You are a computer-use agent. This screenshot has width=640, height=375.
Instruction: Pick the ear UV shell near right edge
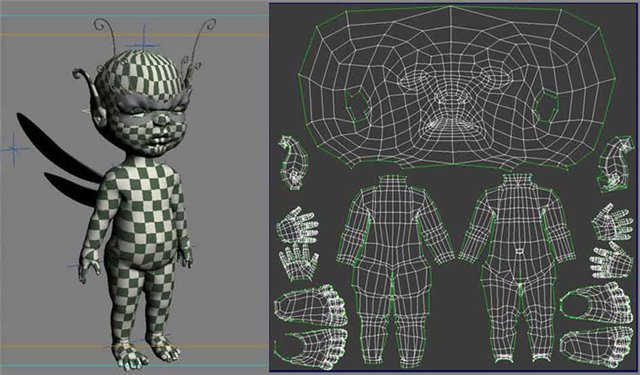pyautogui.click(x=617, y=164)
